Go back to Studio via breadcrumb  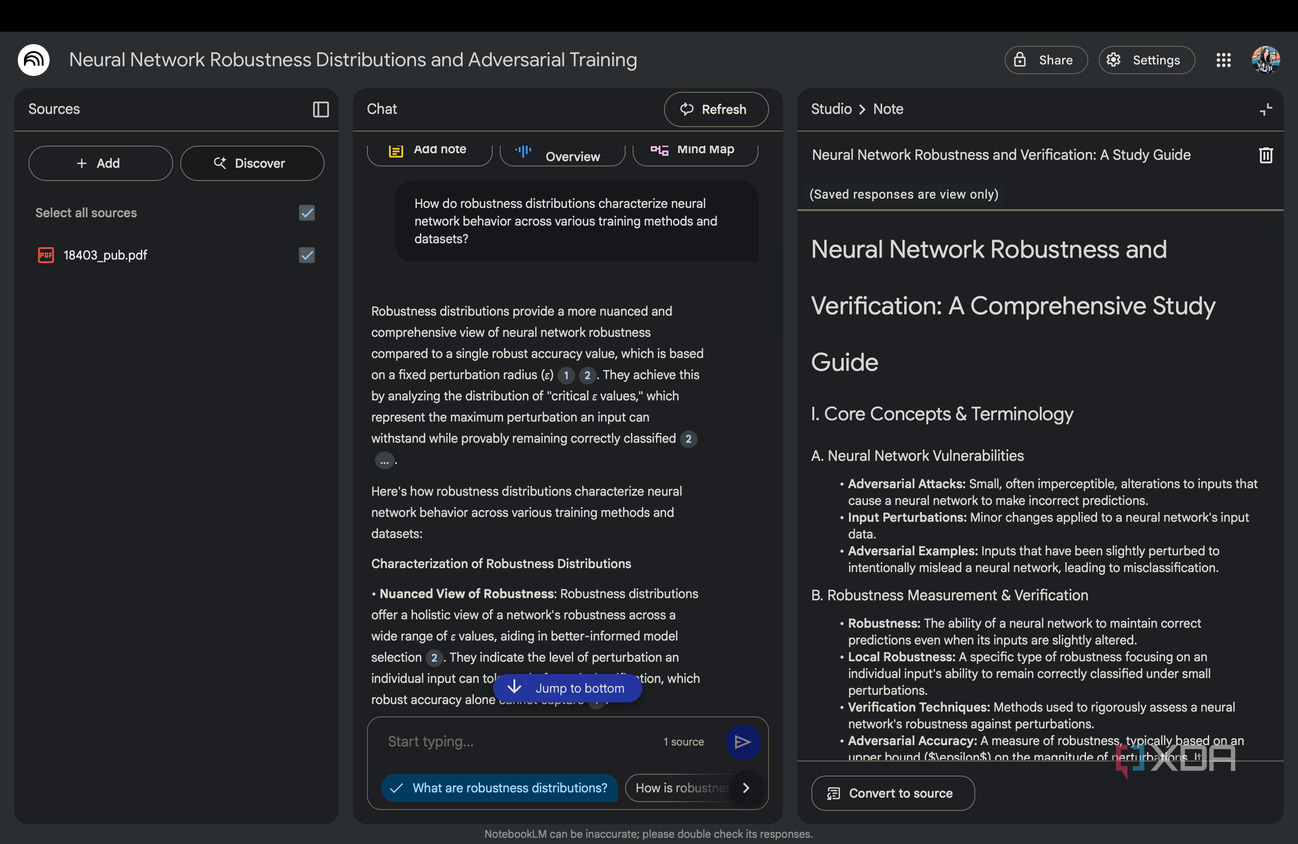tap(831, 109)
